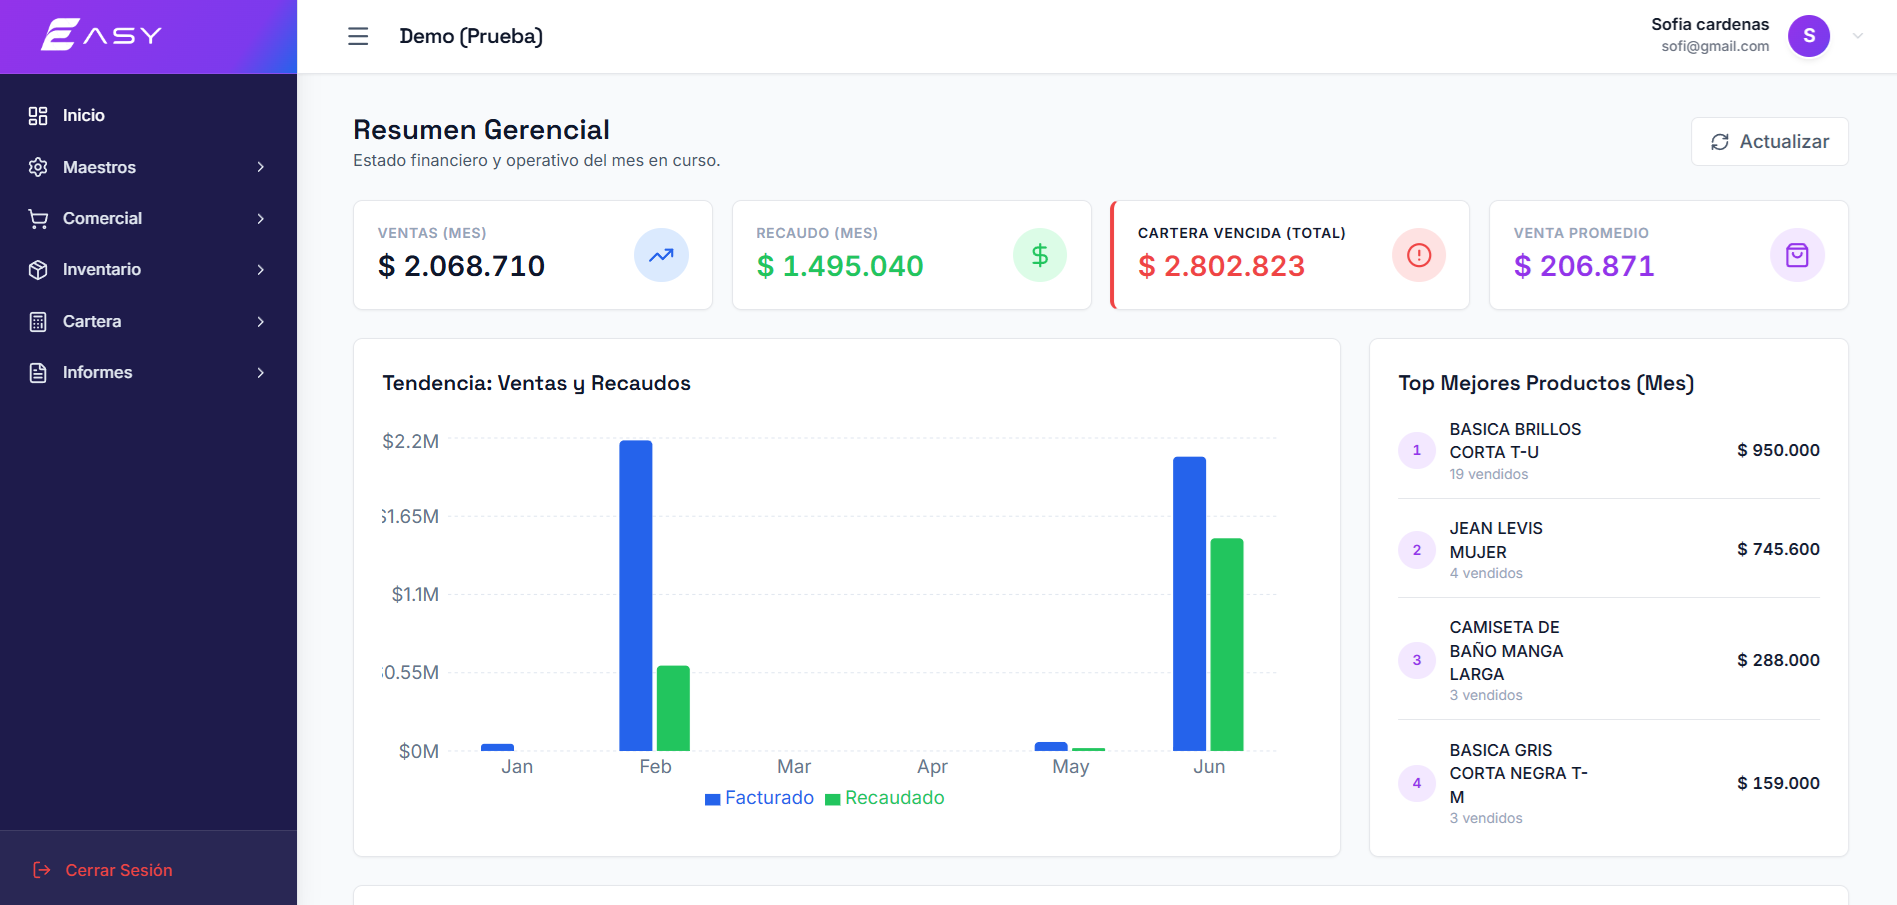Screen dimensions: 1897x905
Task: Click the Cerrar Sesión logout arrow icon
Action: [x=41, y=870]
